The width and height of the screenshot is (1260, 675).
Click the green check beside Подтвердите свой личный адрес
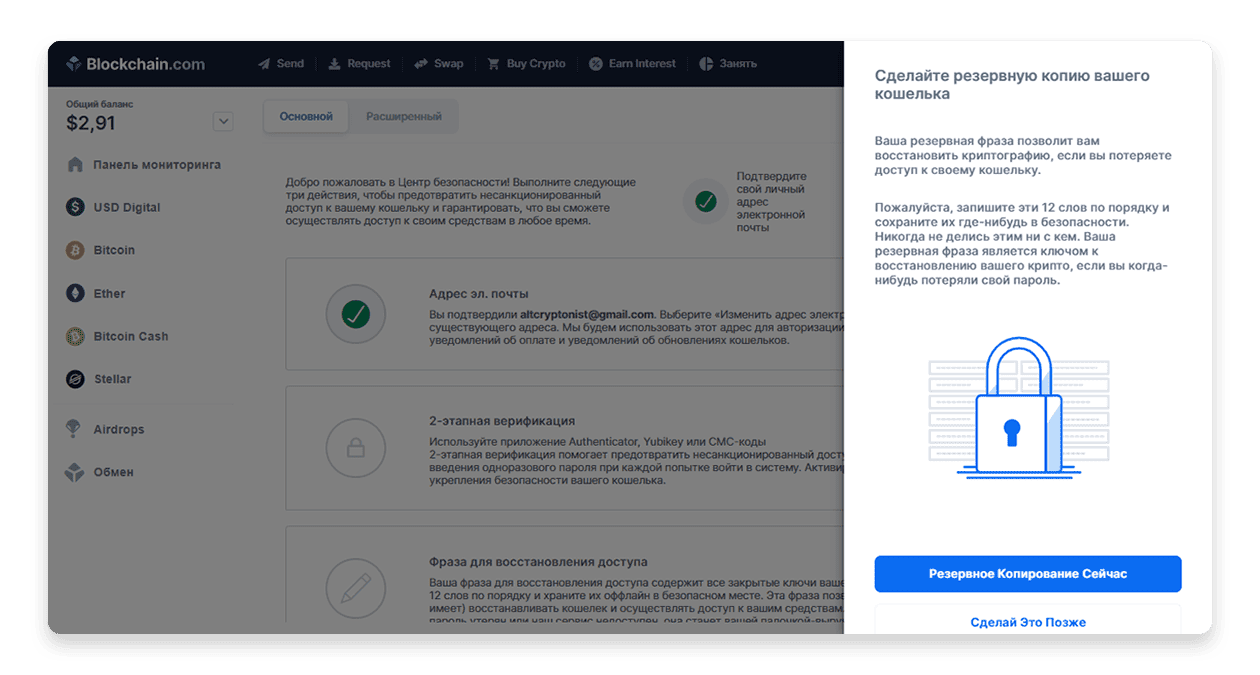click(706, 201)
